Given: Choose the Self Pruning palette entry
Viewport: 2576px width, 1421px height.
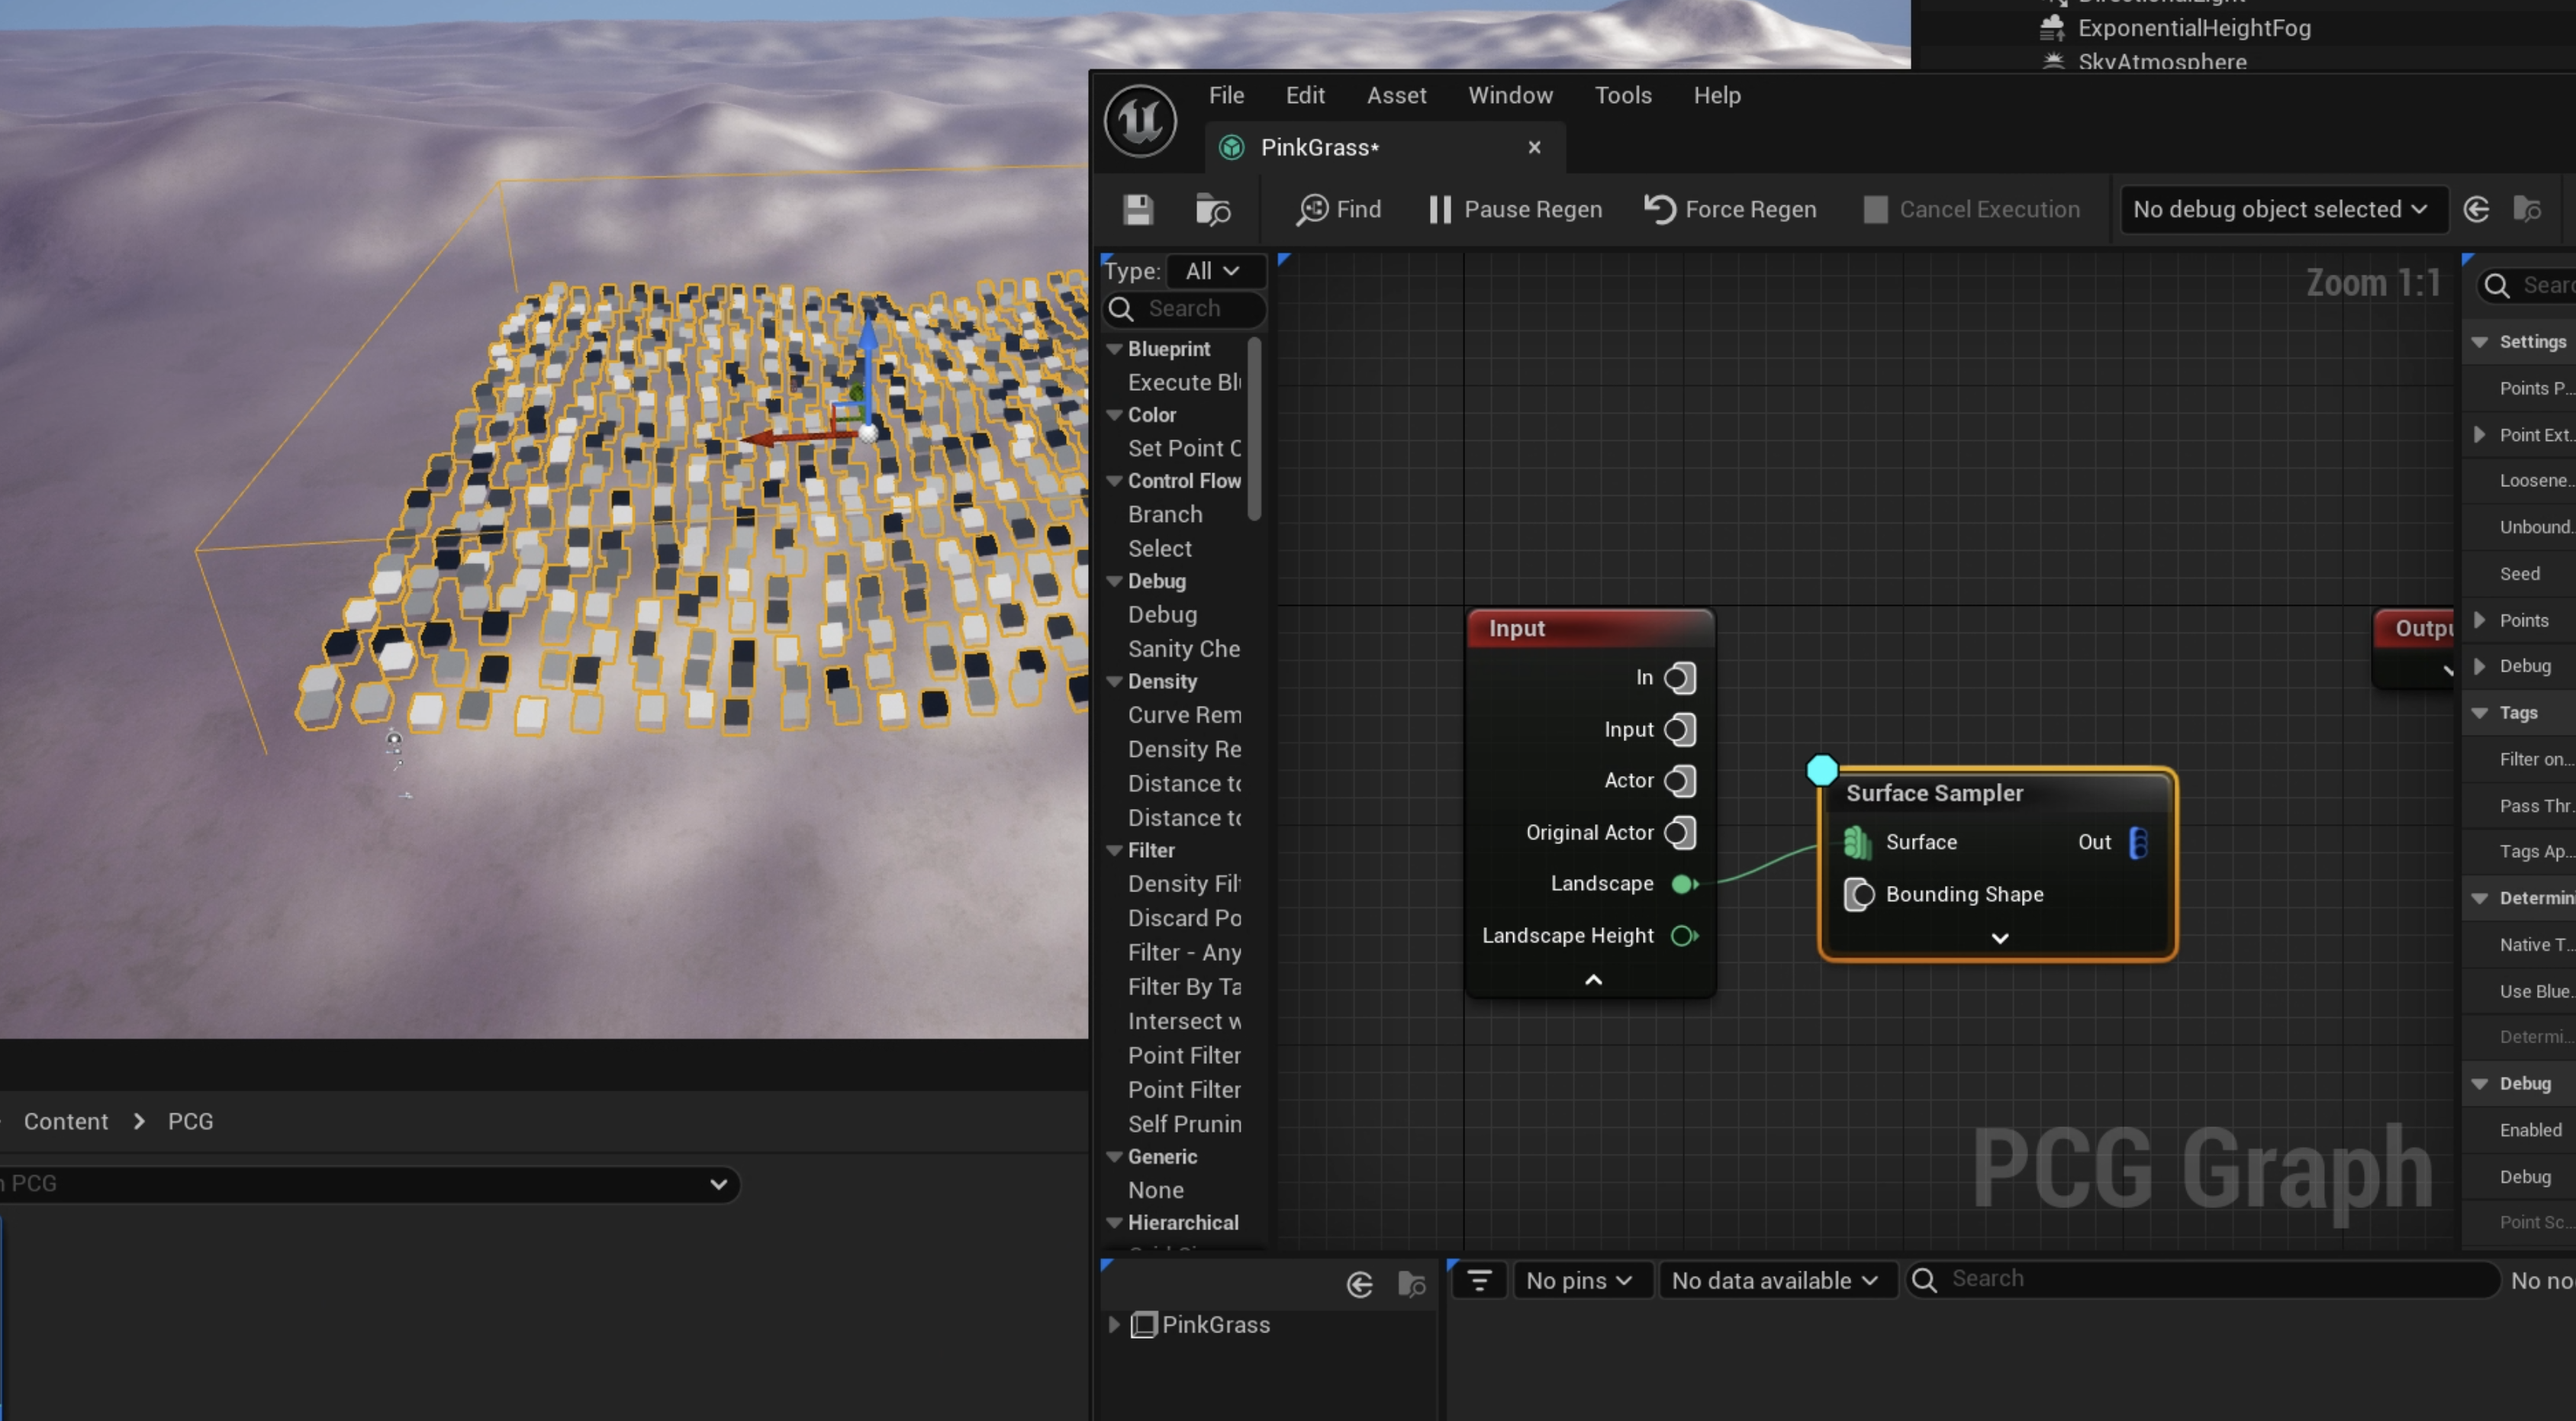Looking at the screenshot, I should click(1184, 1124).
